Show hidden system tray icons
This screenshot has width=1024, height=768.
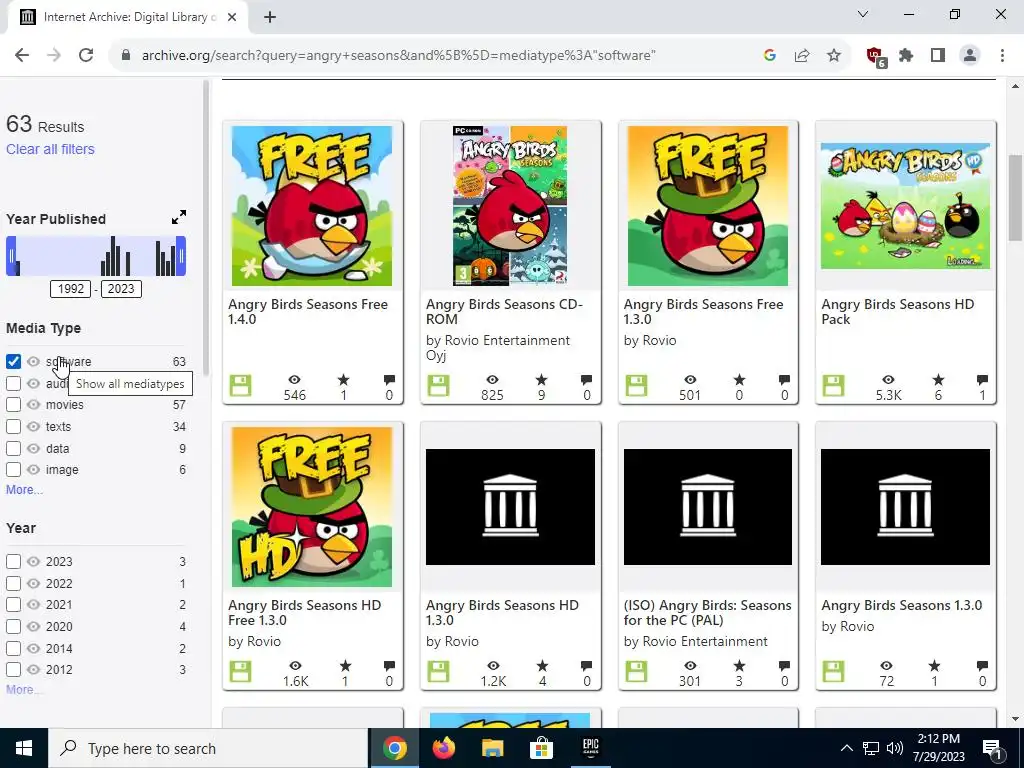point(846,748)
